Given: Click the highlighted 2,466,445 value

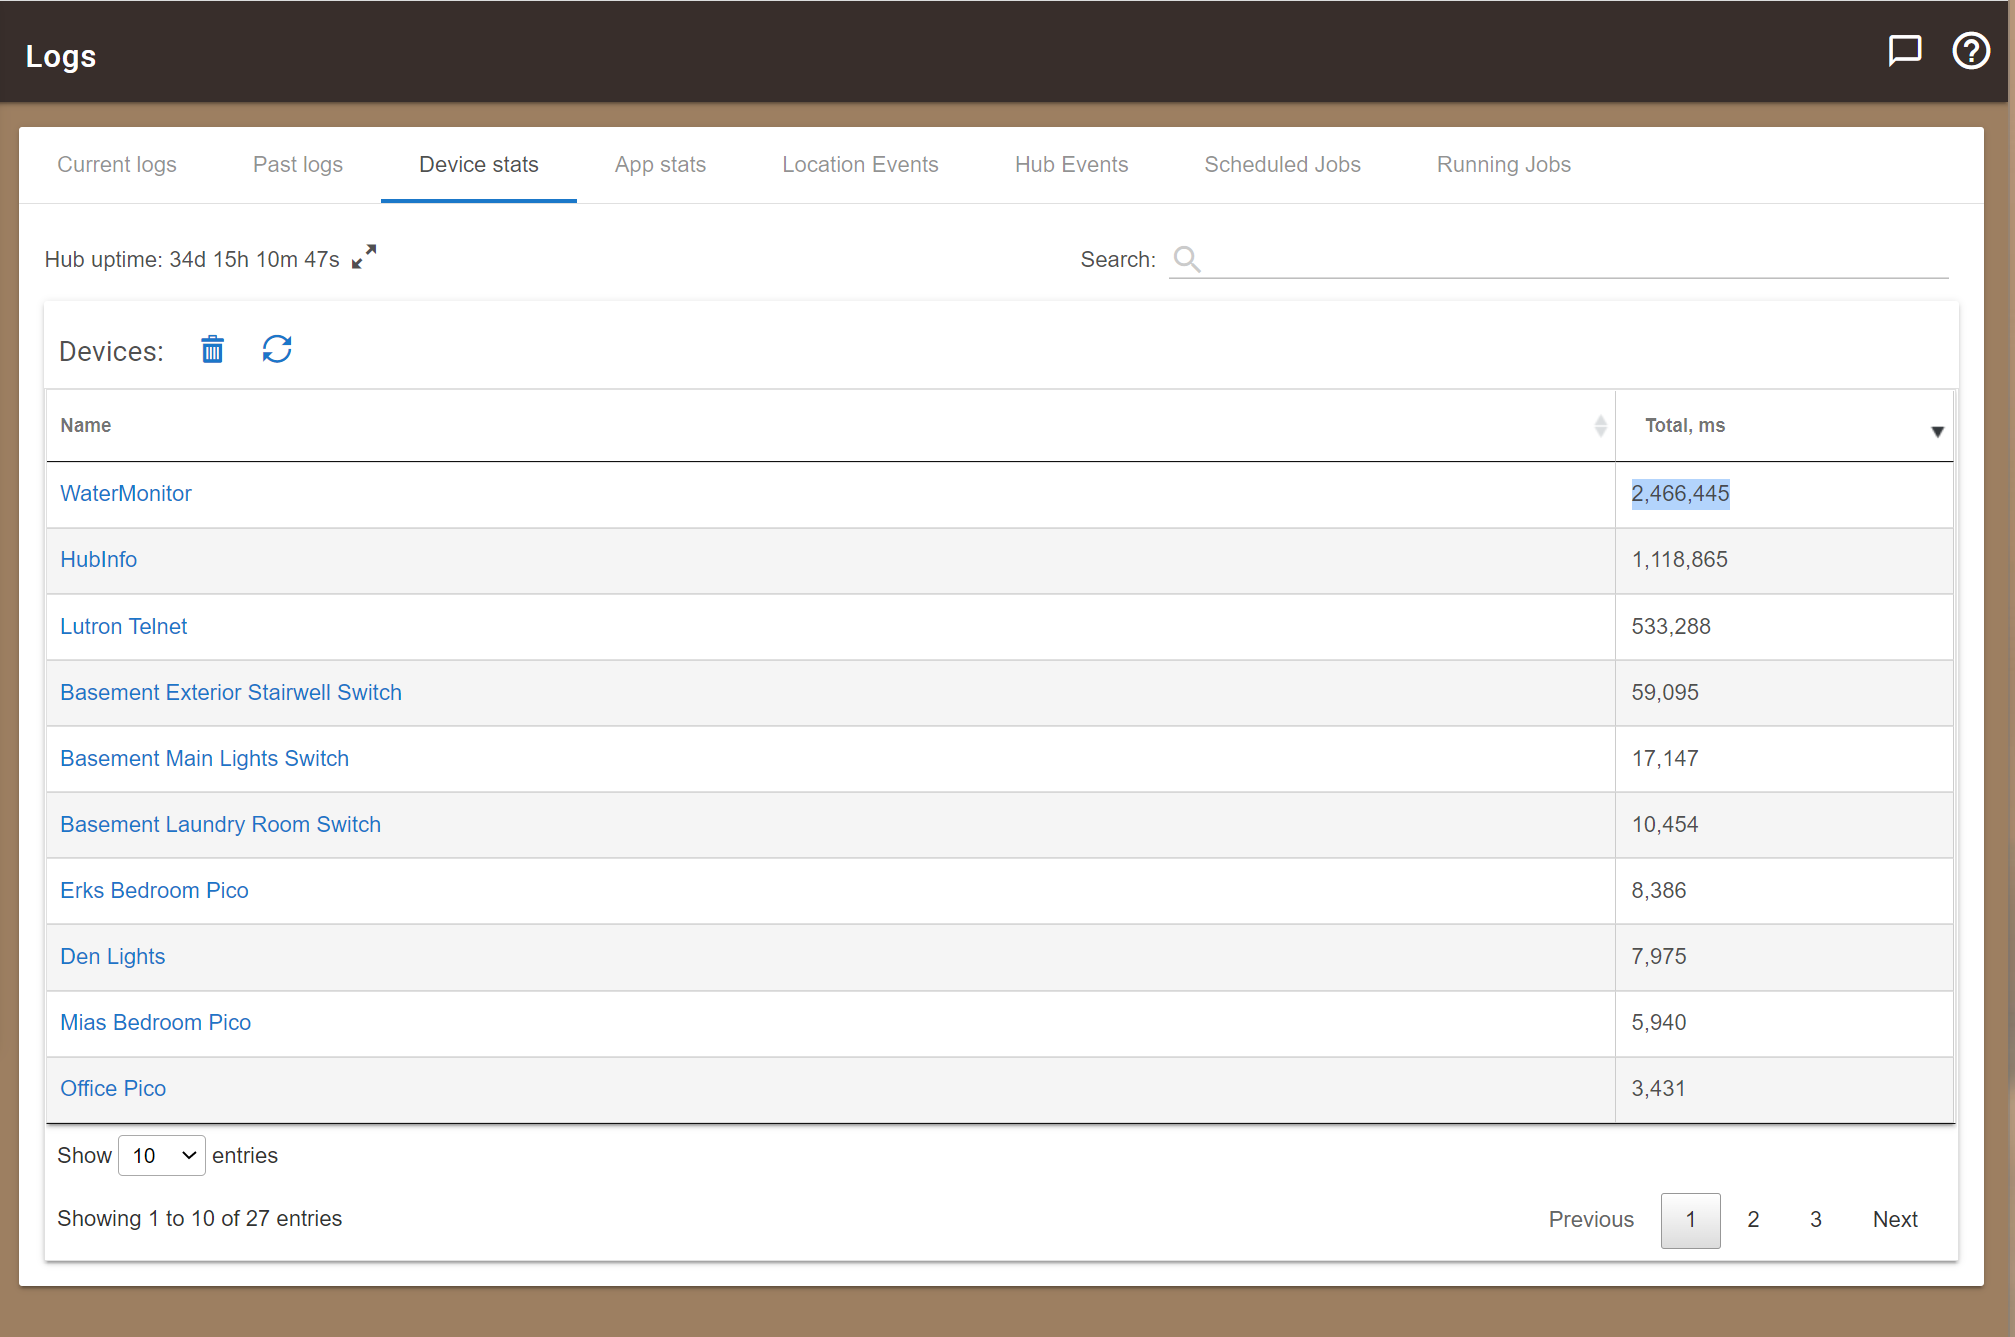Looking at the screenshot, I should pos(1680,494).
